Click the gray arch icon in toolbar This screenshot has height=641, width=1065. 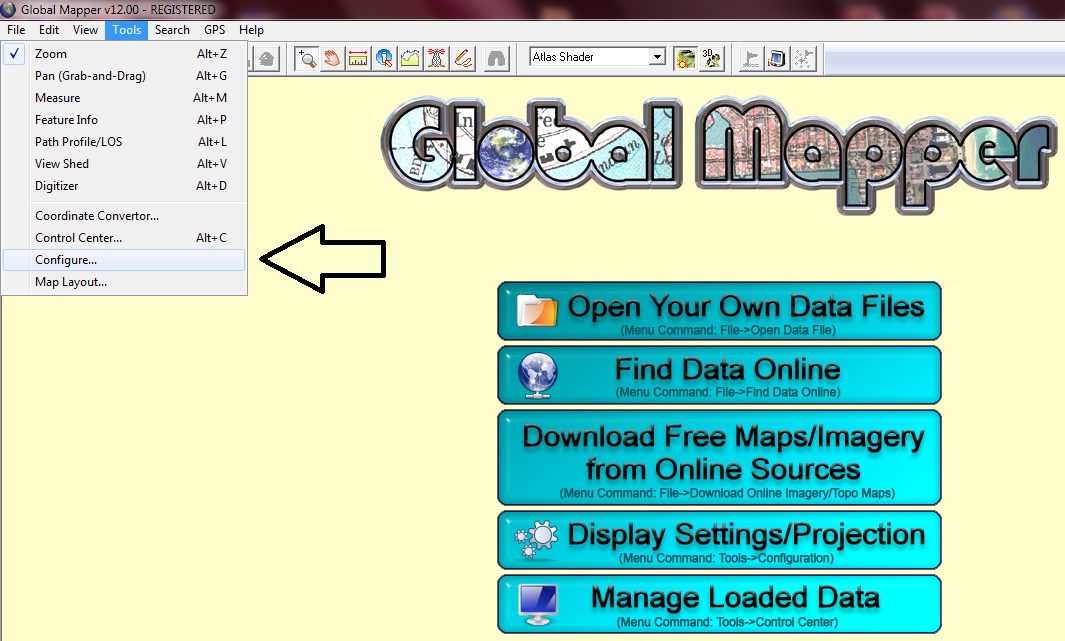tap(497, 58)
